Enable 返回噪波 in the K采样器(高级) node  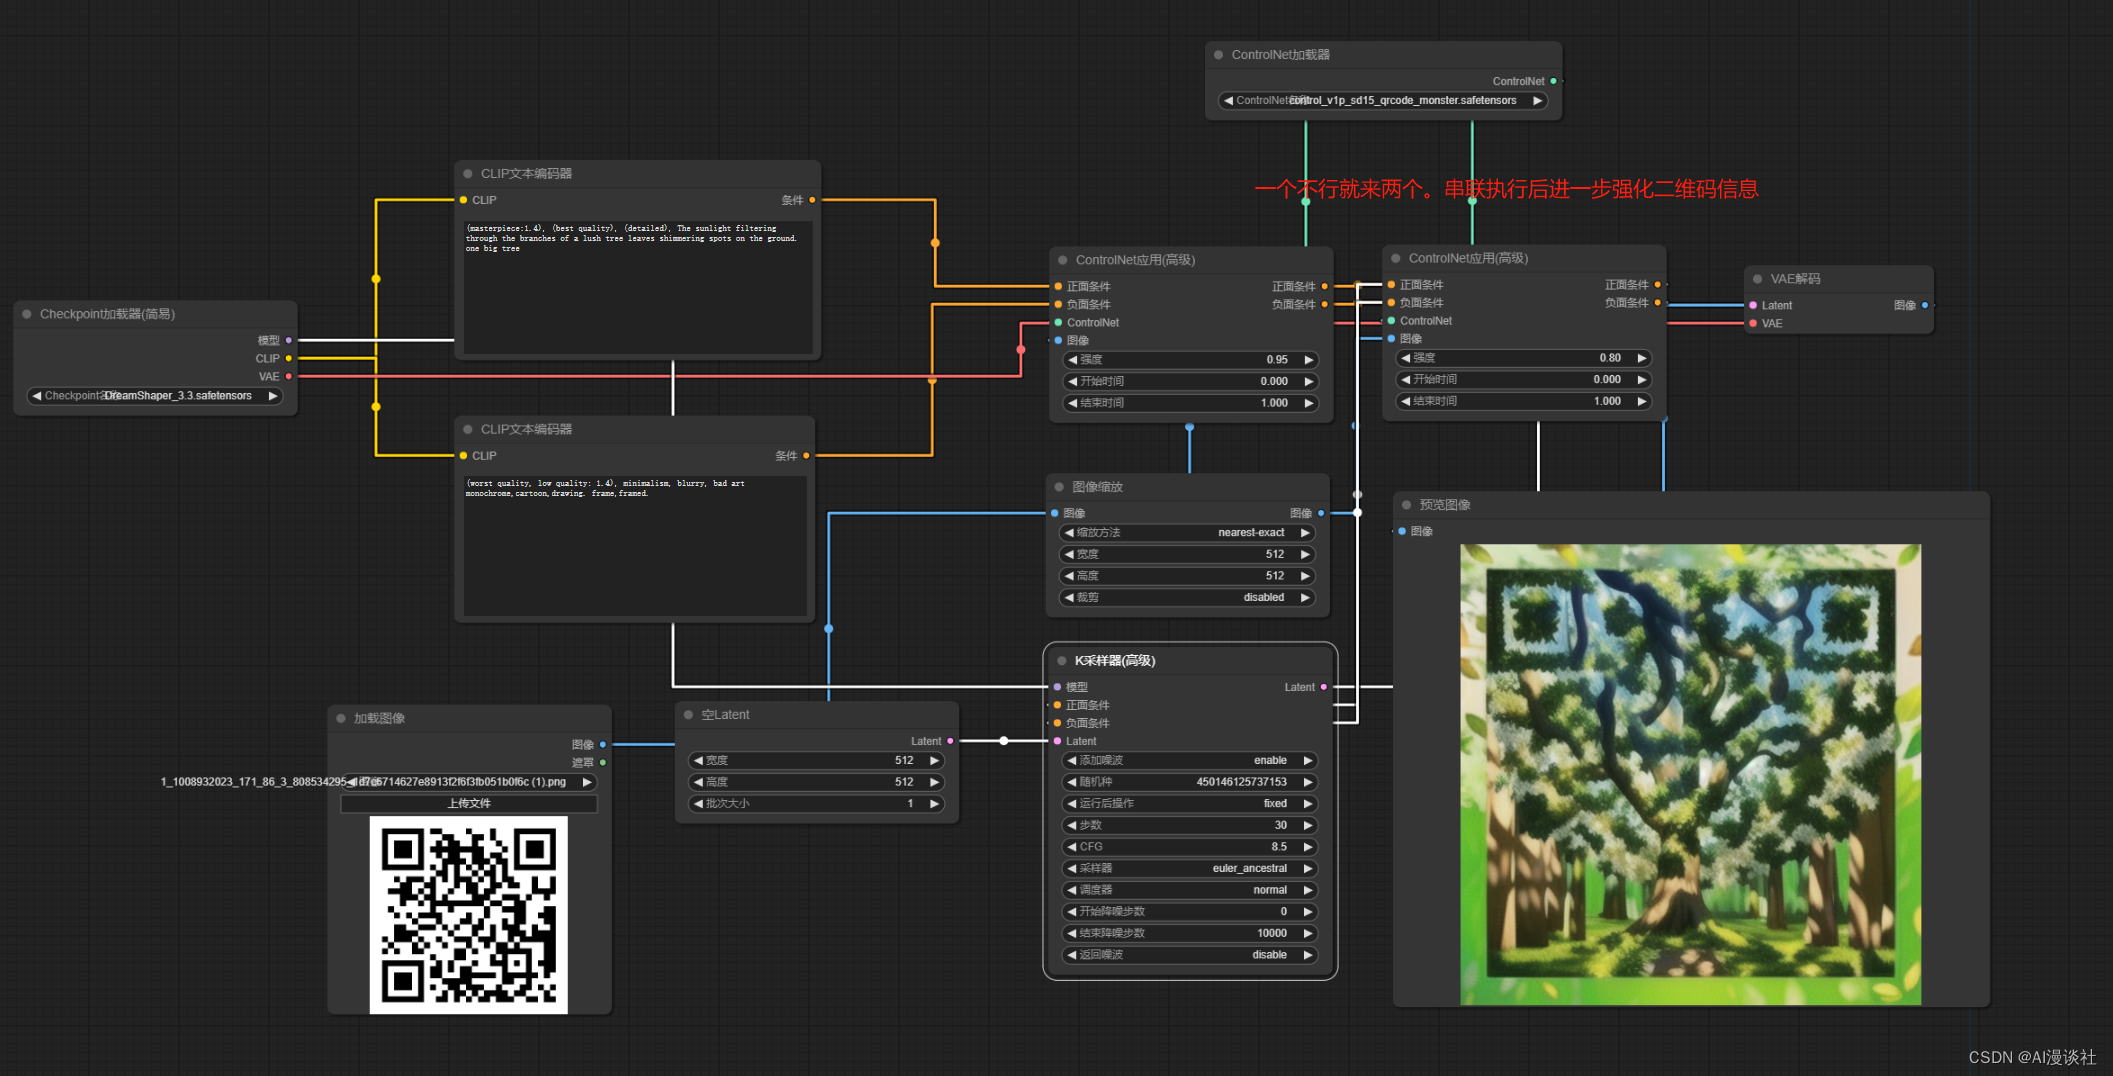1188,954
